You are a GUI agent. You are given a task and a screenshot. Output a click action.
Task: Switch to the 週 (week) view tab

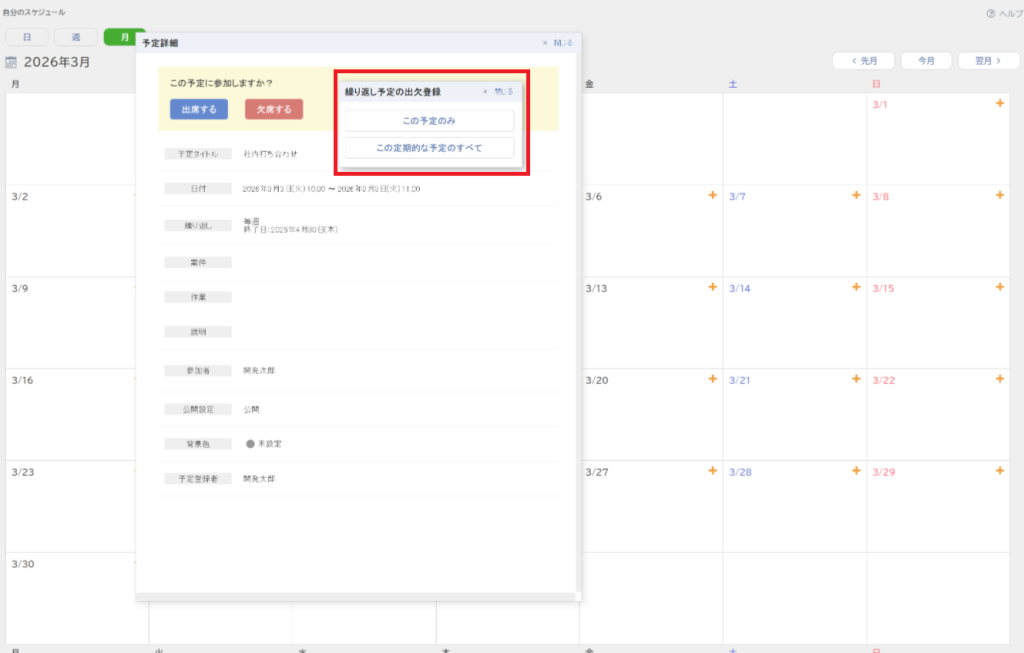(x=76, y=37)
